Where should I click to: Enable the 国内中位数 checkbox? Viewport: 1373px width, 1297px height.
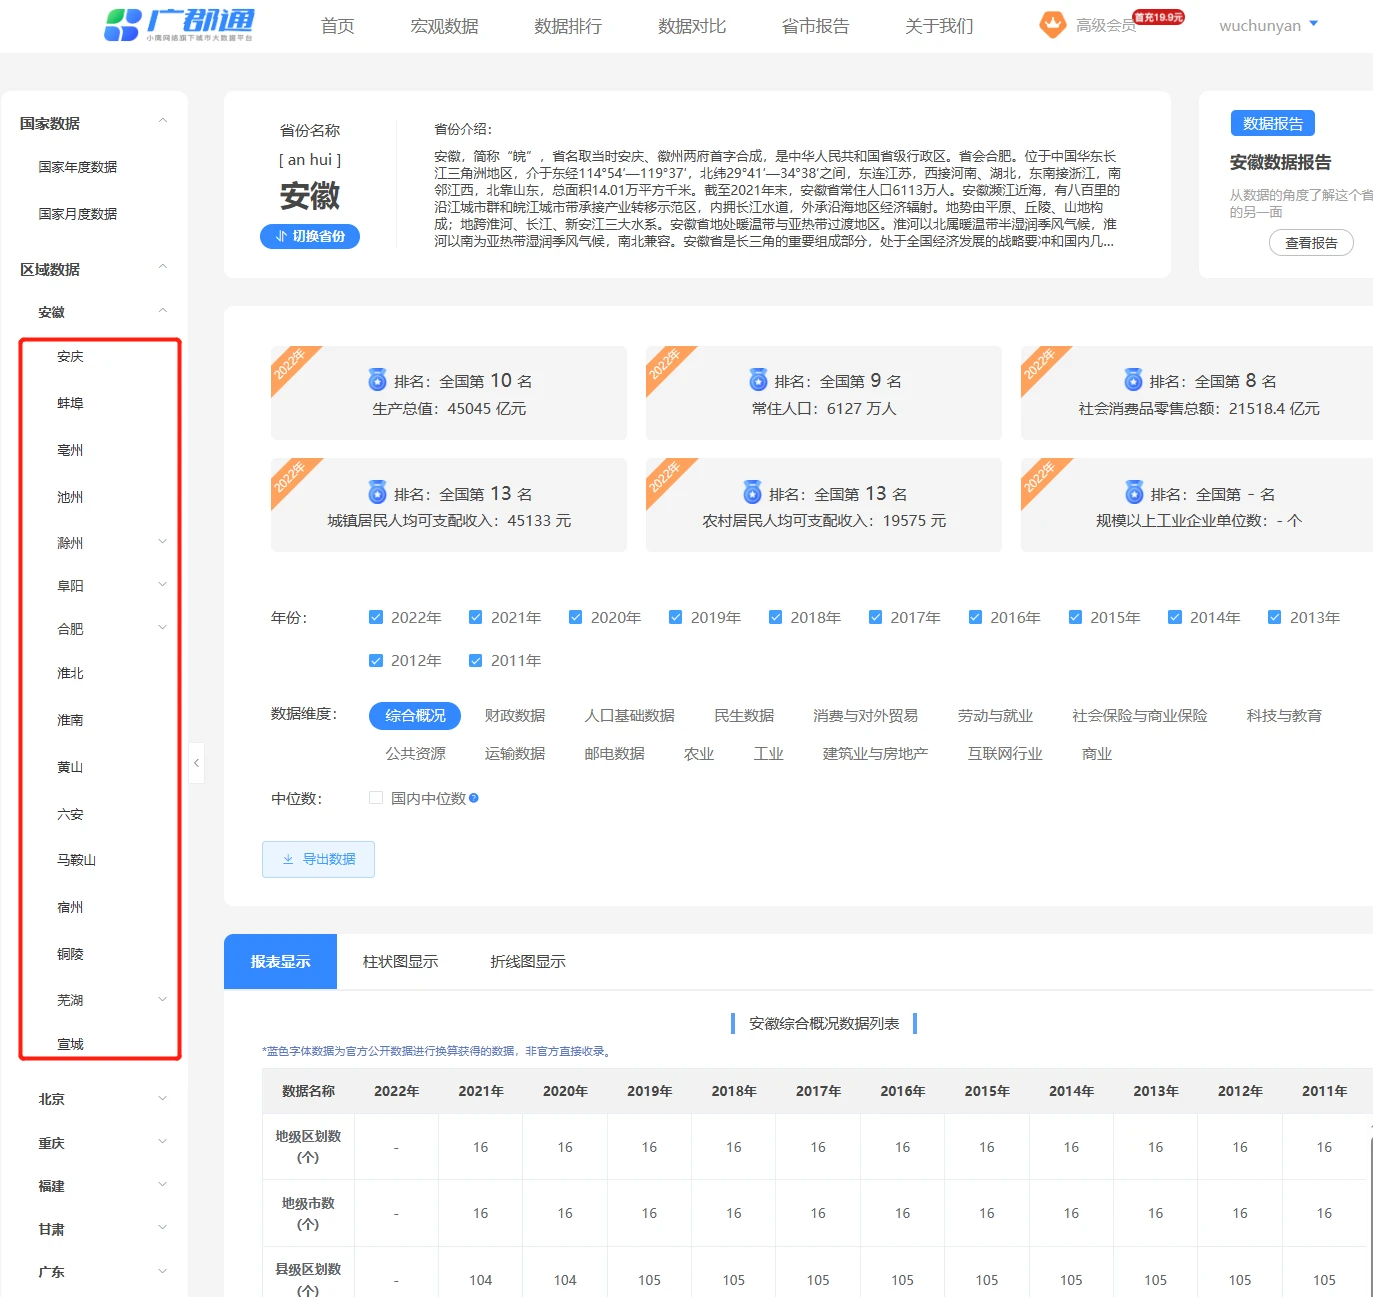(x=376, y=798)
